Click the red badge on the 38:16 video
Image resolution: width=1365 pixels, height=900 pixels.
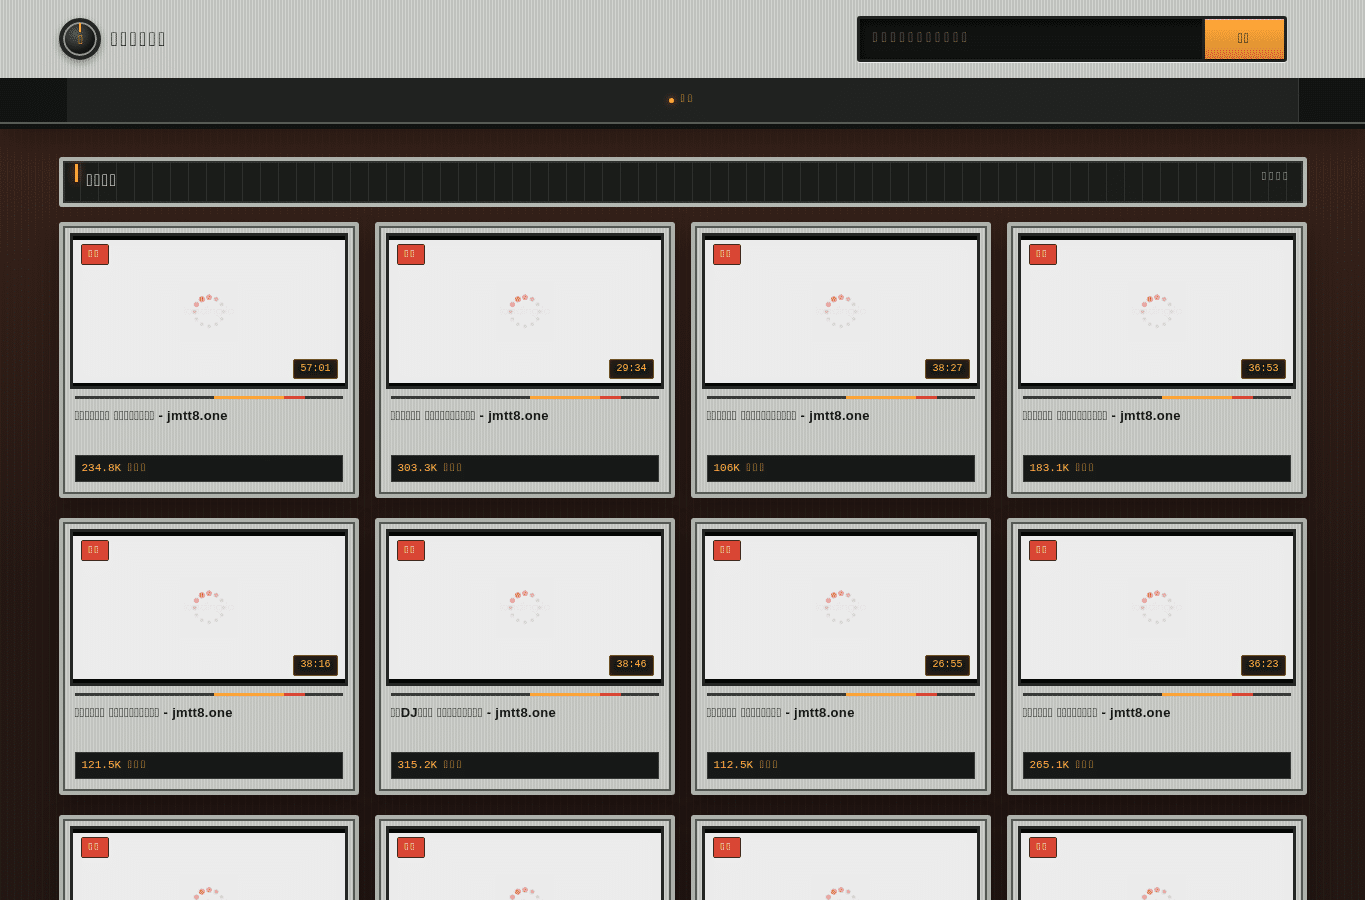point(95,550)
